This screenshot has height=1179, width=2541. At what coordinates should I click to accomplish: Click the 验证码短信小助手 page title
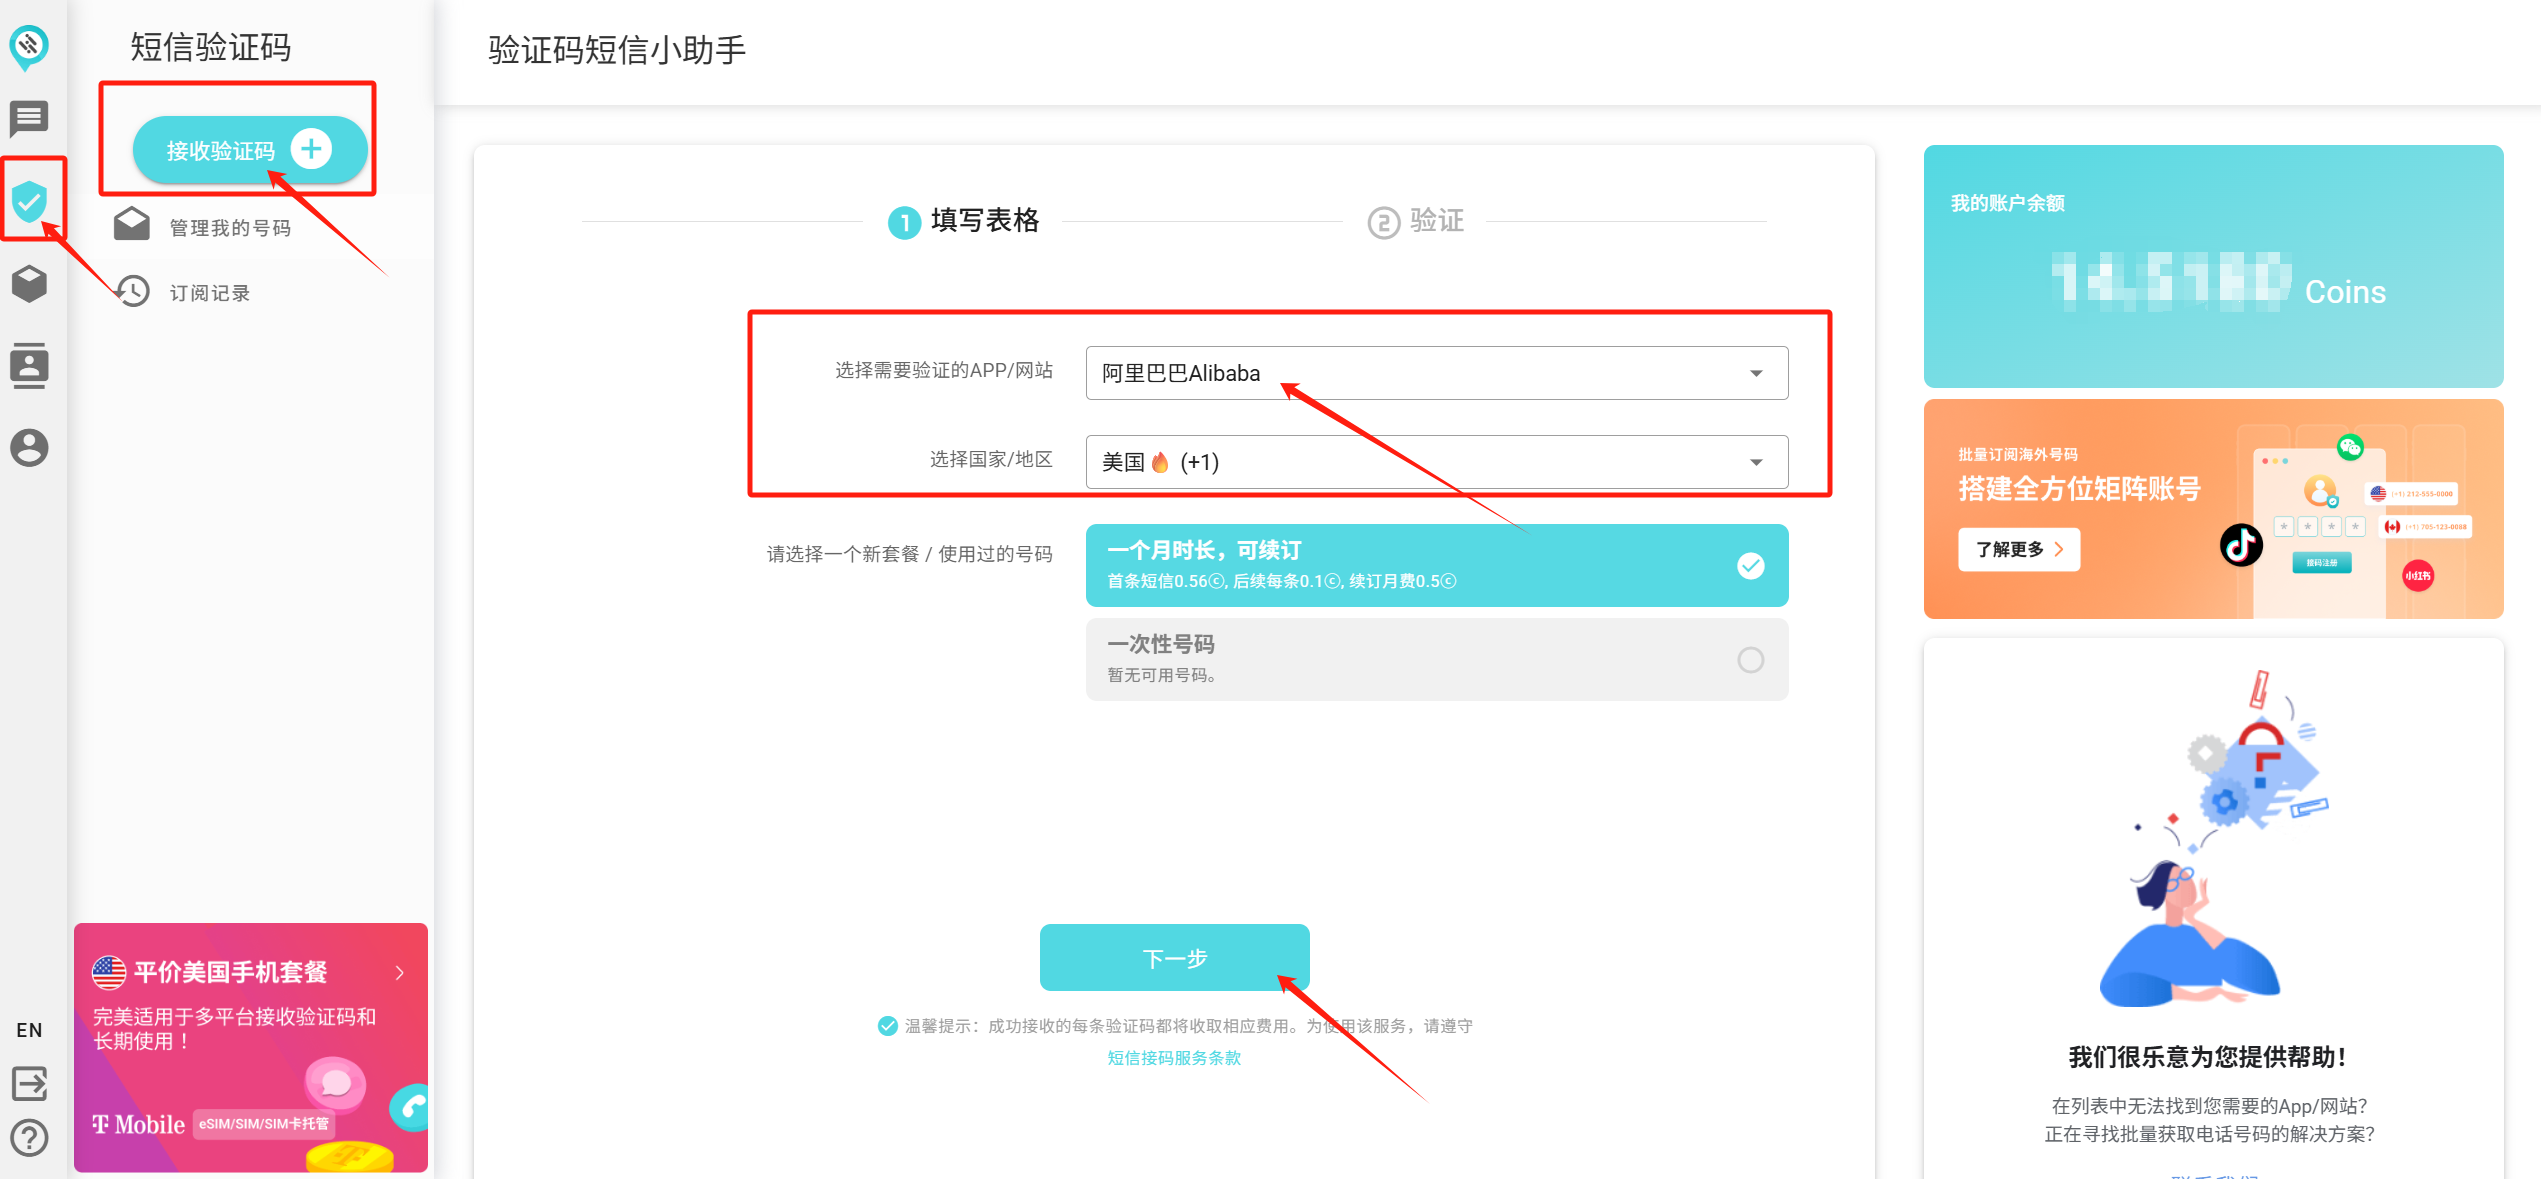[x=617, y=50]
